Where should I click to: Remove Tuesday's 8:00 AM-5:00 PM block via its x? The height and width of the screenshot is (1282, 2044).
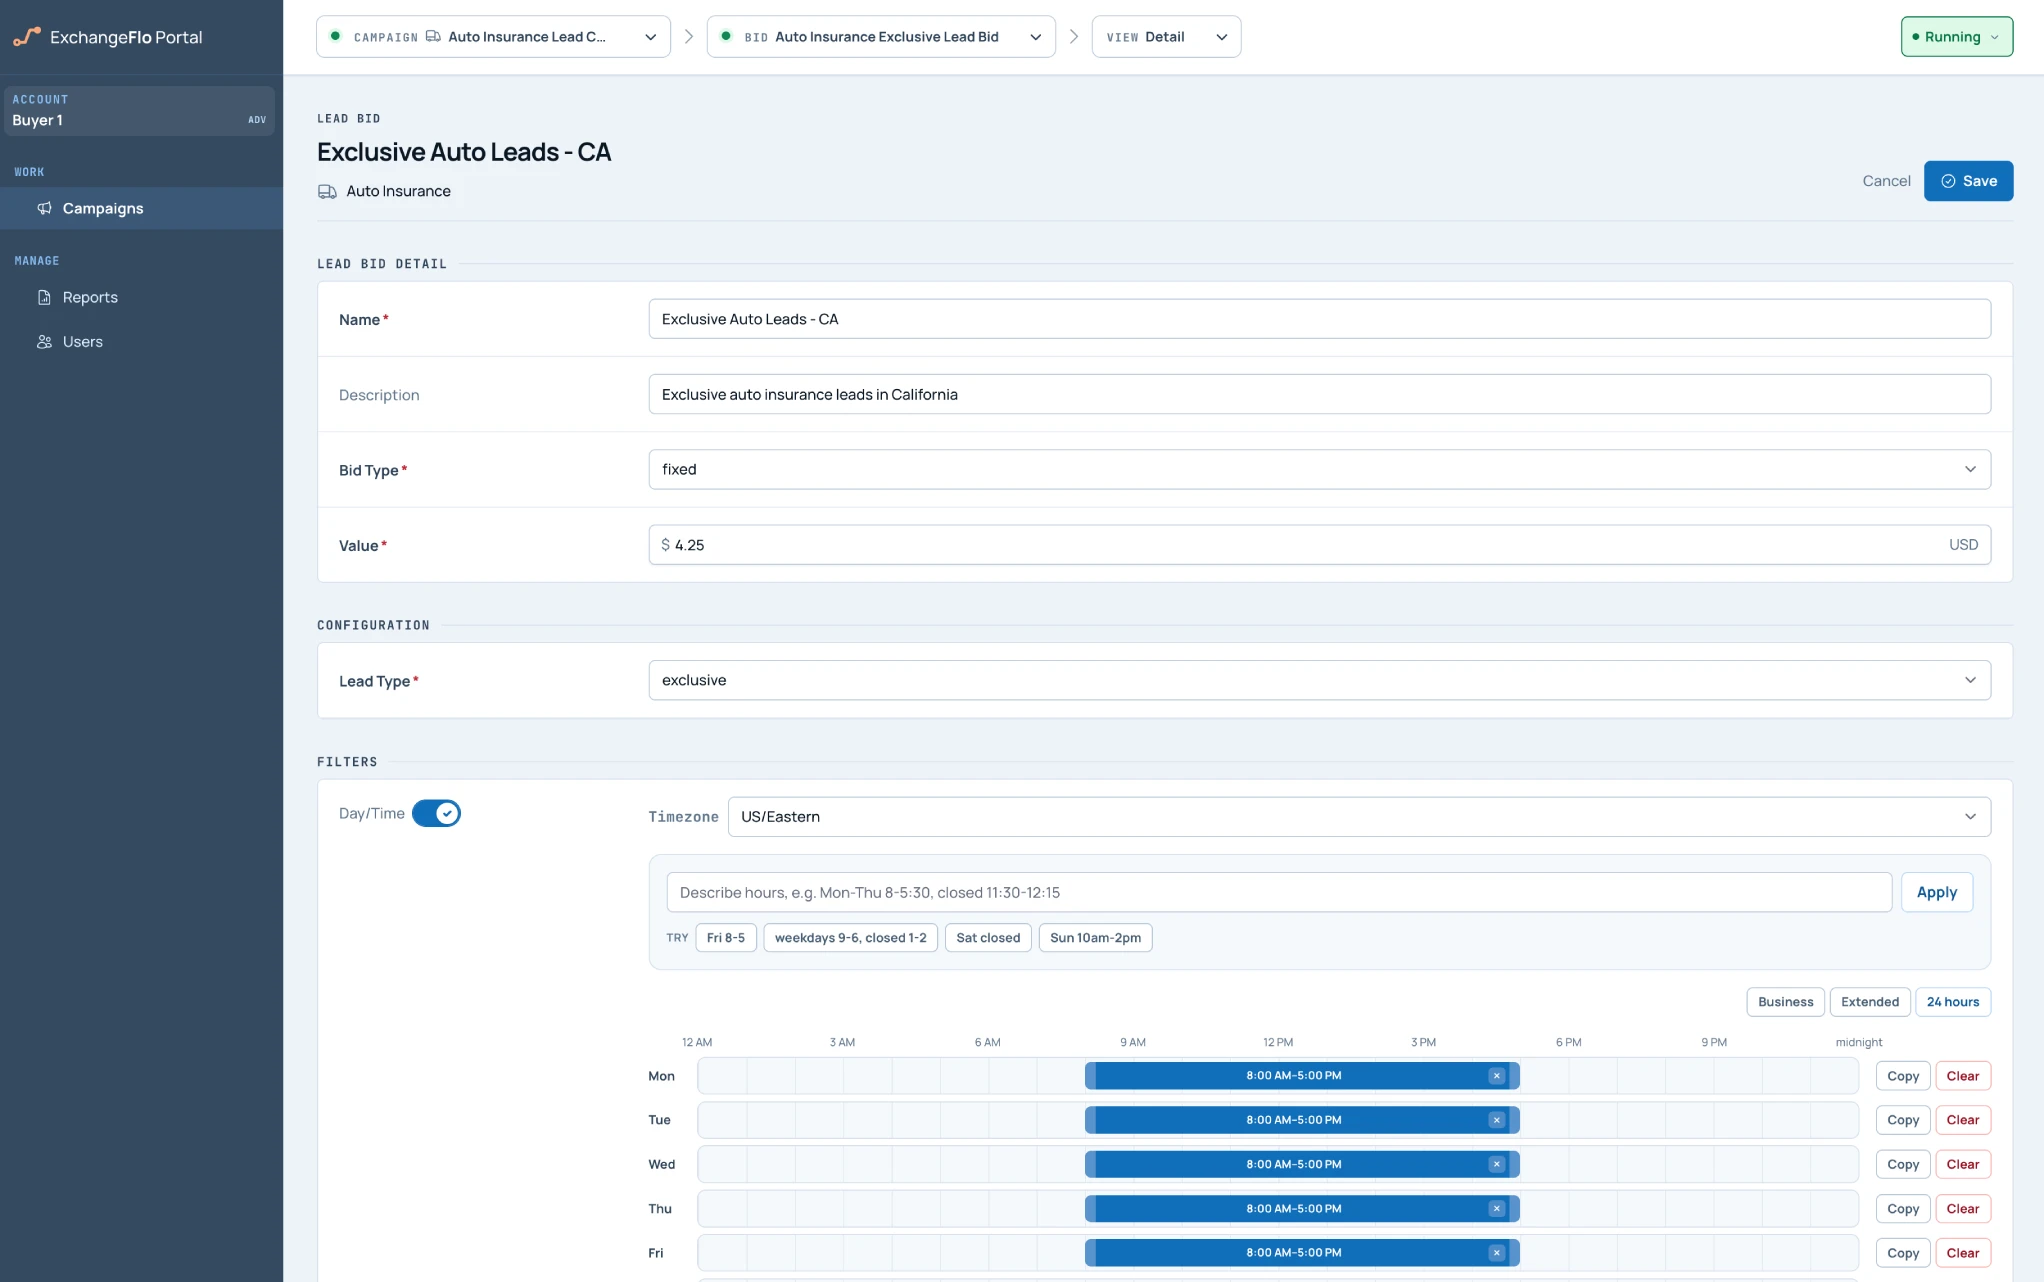1496,1120
